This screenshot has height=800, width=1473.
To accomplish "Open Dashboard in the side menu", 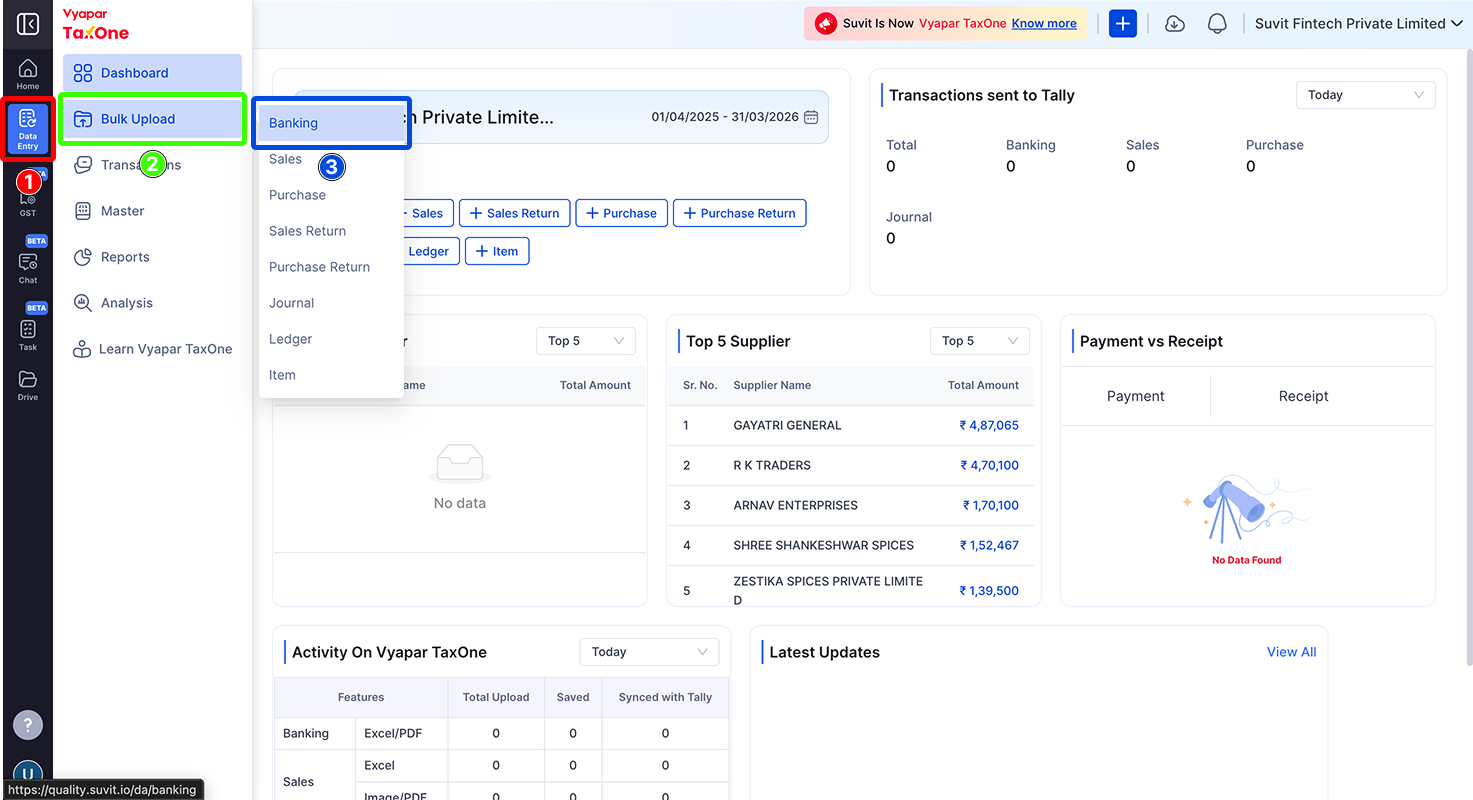I will point(152,73).
